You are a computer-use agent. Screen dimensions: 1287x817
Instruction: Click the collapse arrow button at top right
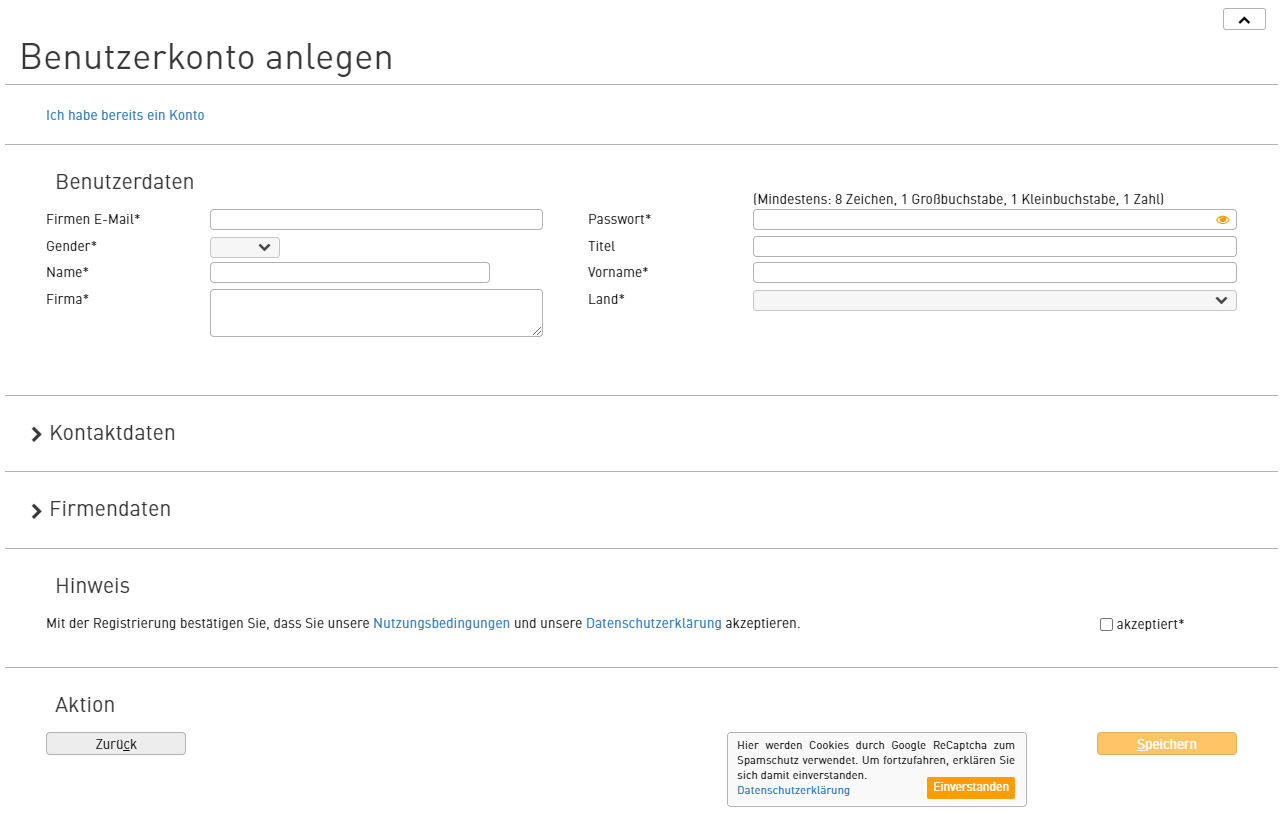tap(1244, 20)
